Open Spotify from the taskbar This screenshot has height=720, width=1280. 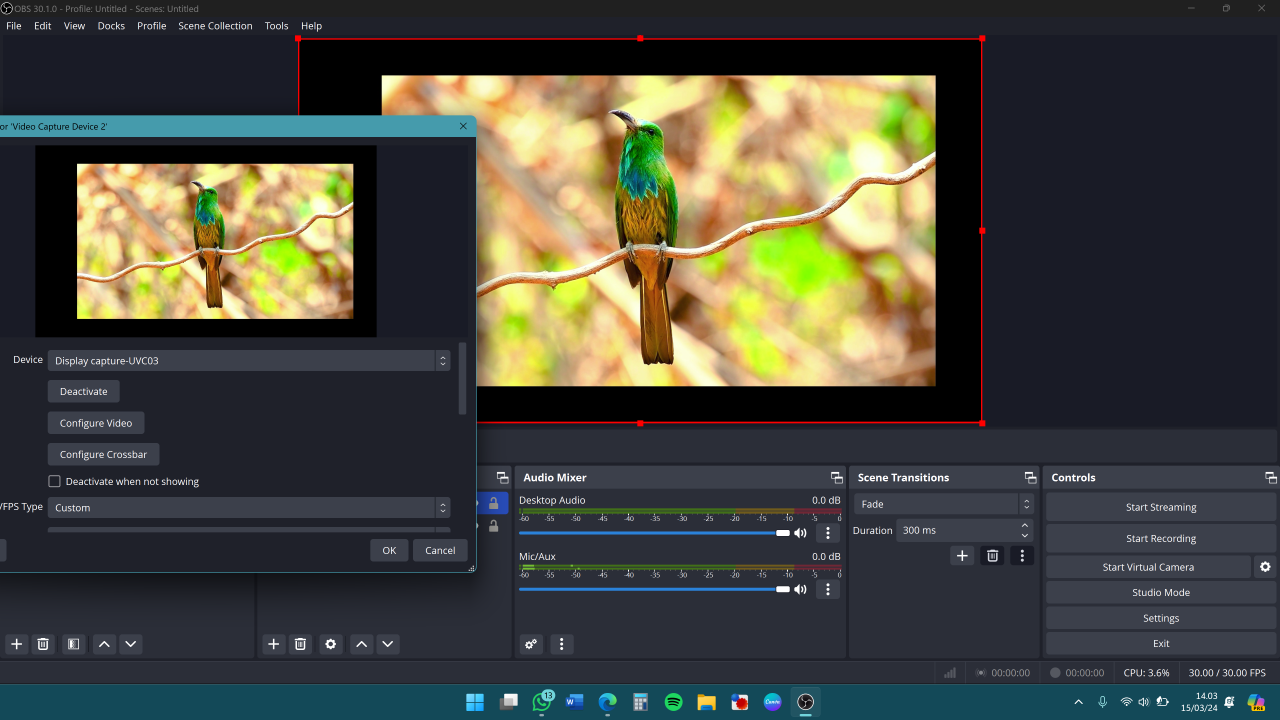click(673, 702)
